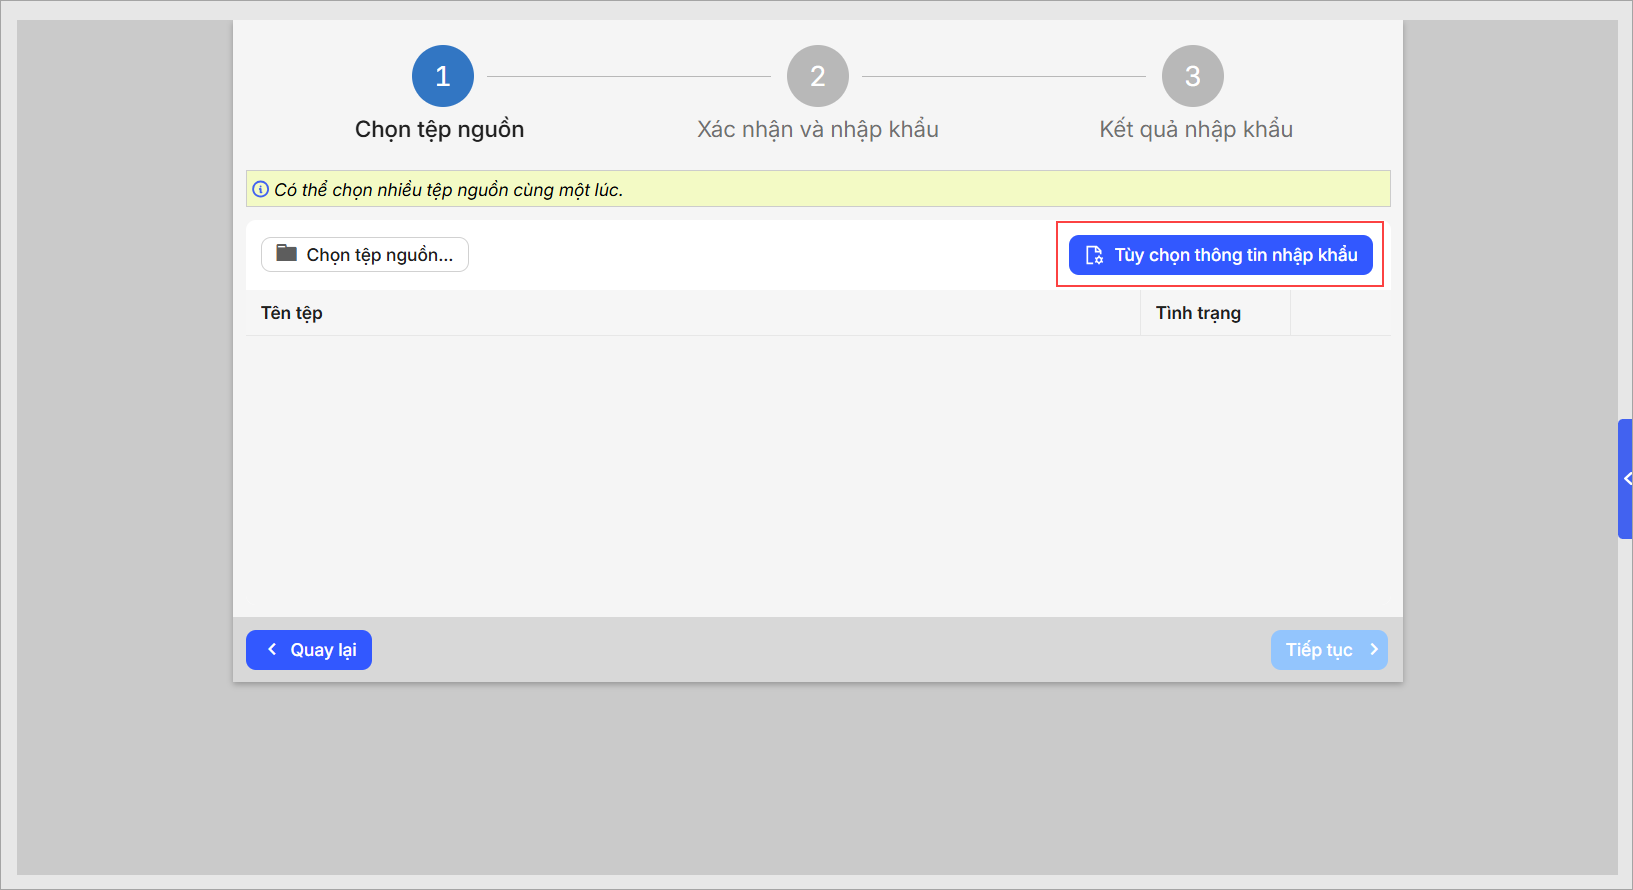1633x890 pixels.
Task: Click the 'Tình trạng' column header
Action: 1198,313
